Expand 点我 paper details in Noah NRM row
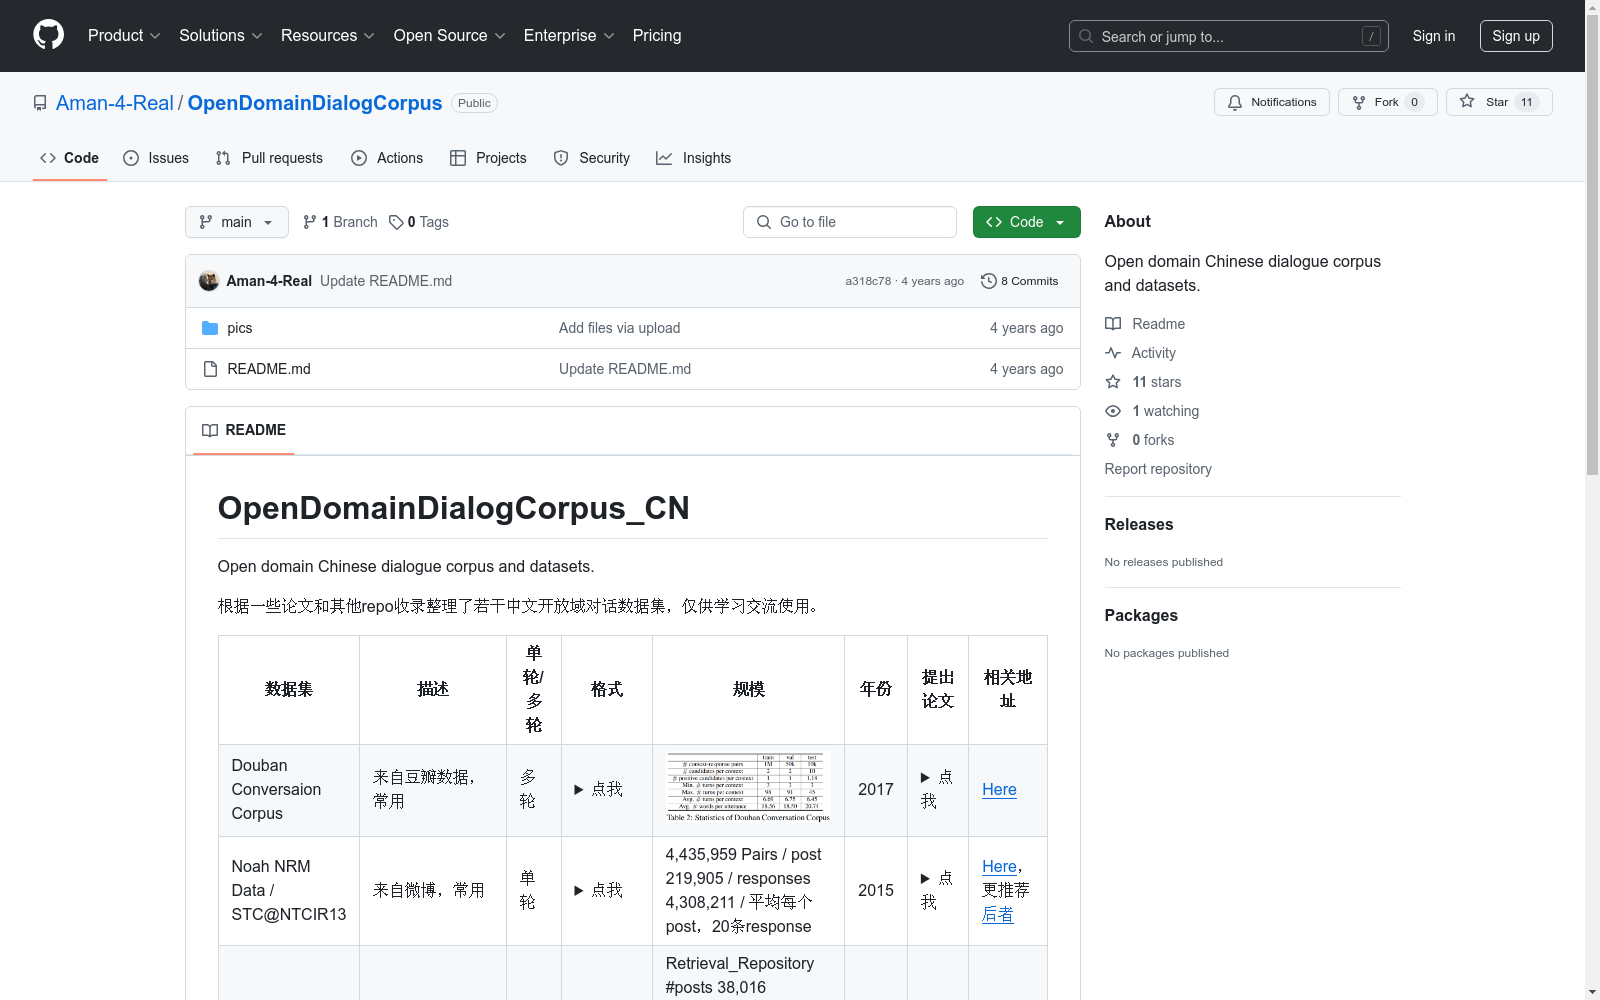Image resolution: width=1600 pixels, height=1000 pixels. click(937, 890)
